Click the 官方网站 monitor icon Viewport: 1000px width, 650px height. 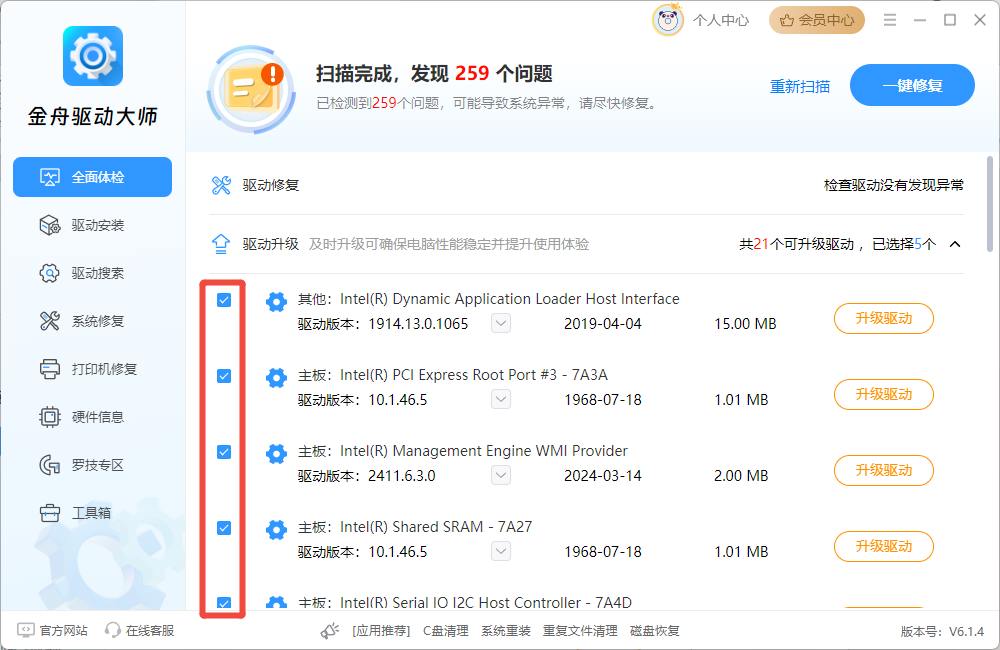coord(26,630)
